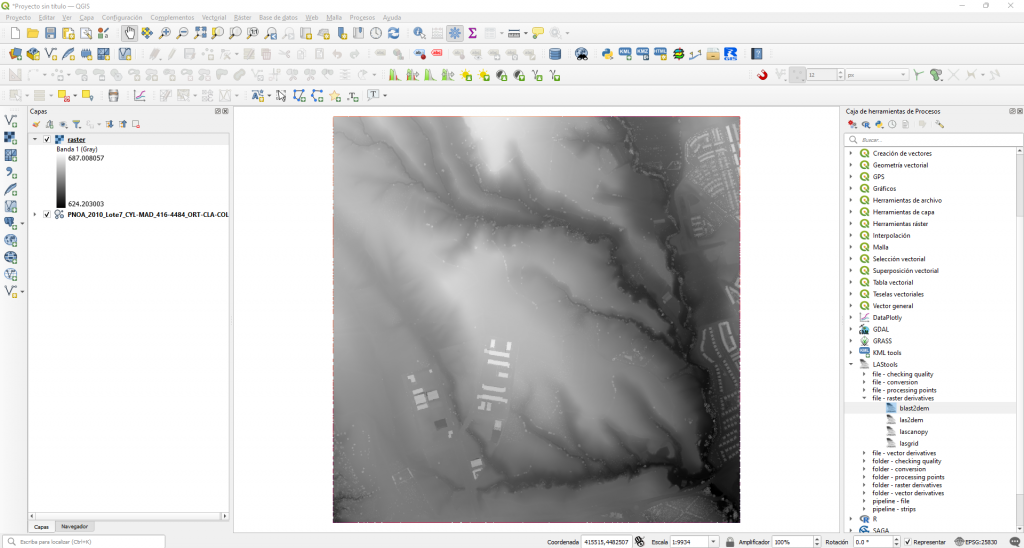Image resolution: width=1024 pixels, height=548 pixels.
Task: Click the Zoom In magnifier tool
Action: (165, 33)
